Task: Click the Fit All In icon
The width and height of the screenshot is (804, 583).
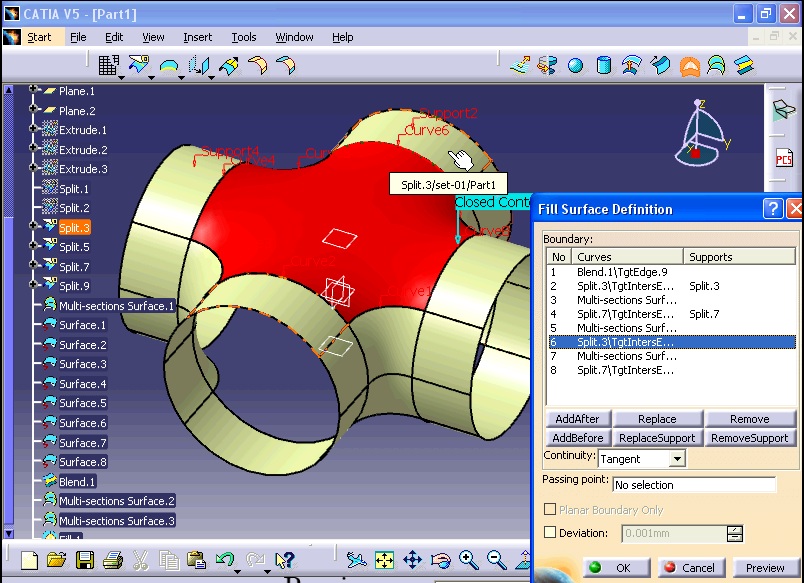Action: tap(384, 560)
